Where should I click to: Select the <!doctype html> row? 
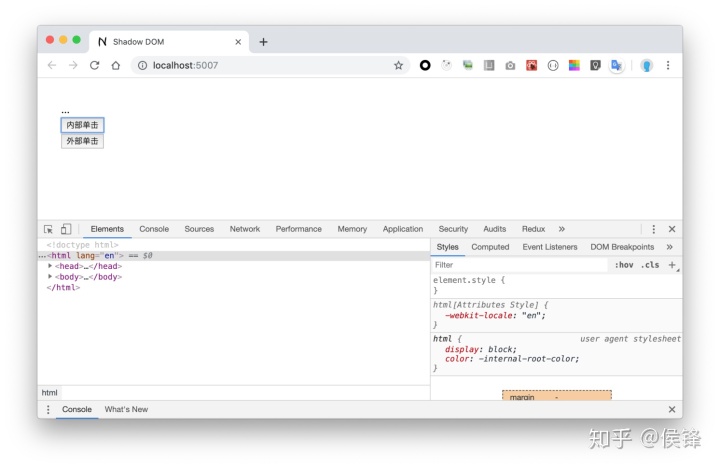pos(234,245)
